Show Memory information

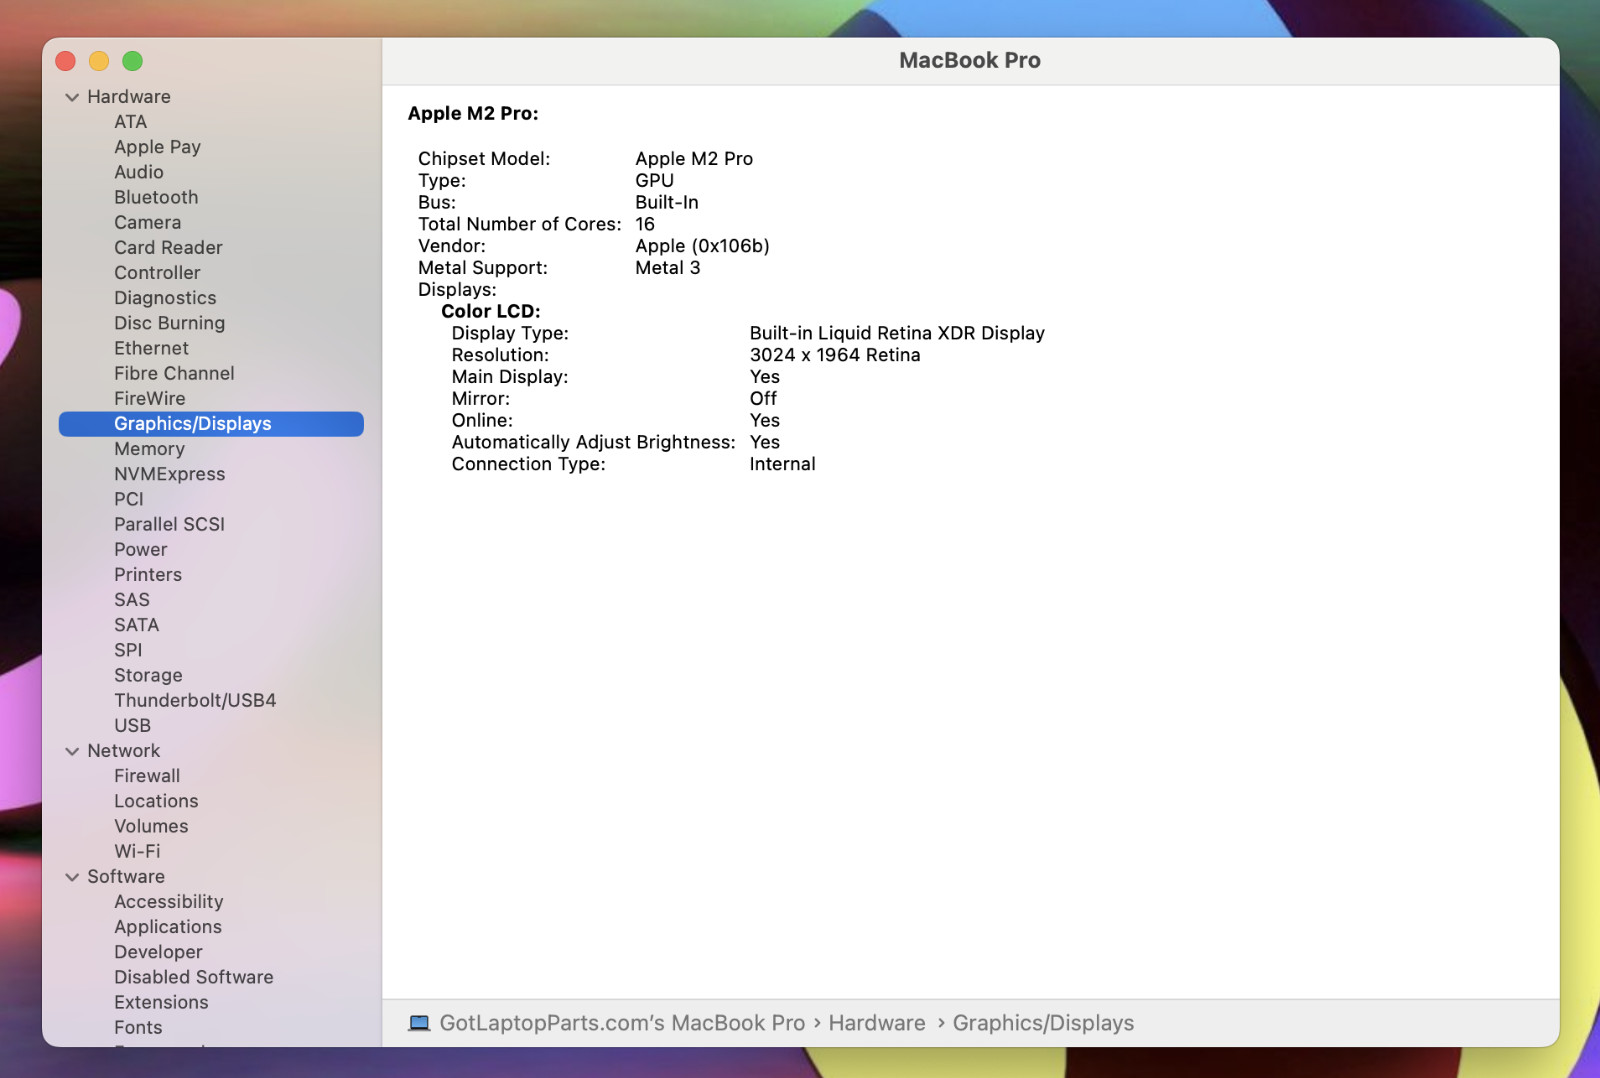[149, 449]
